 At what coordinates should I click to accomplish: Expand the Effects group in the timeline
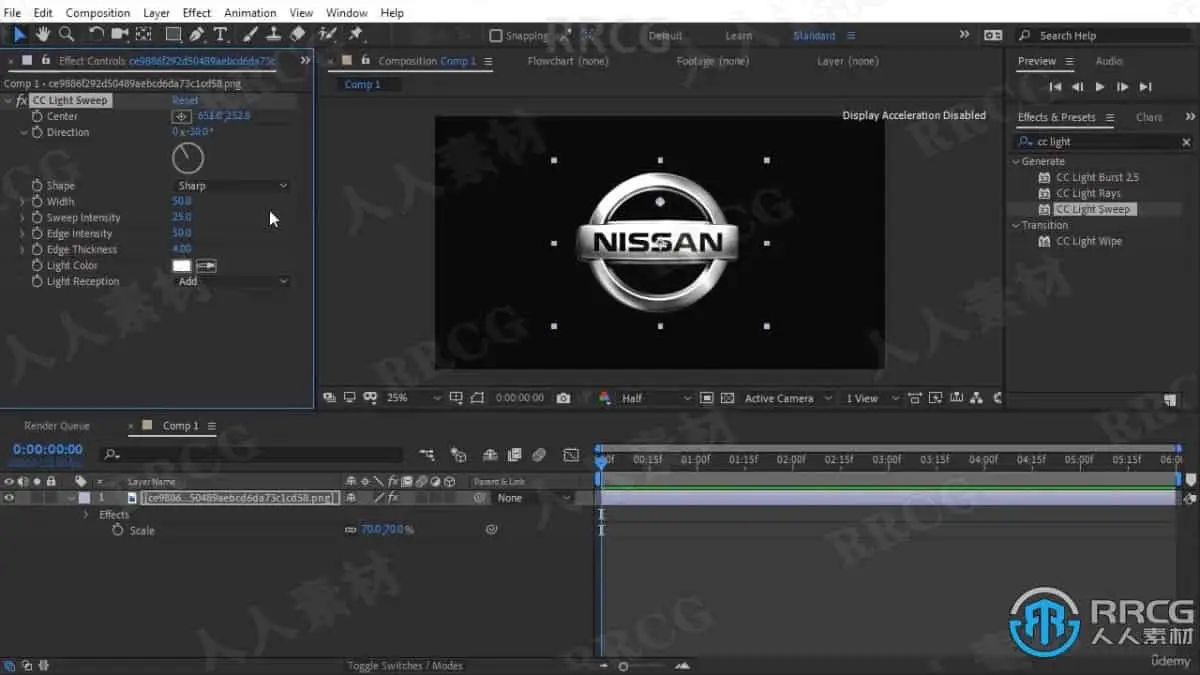(86, 514)
